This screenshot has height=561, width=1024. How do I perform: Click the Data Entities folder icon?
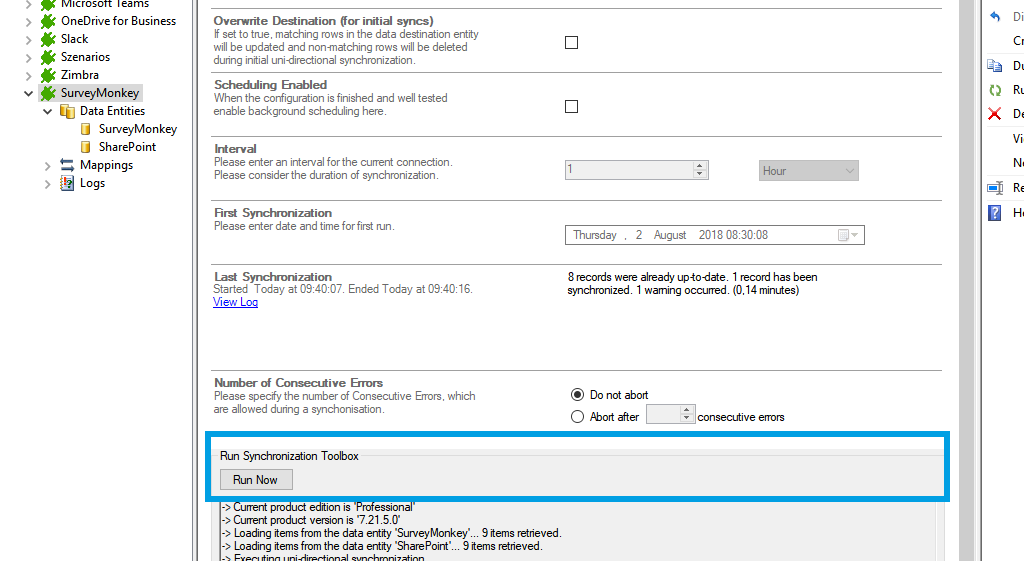tap(68, 111)
